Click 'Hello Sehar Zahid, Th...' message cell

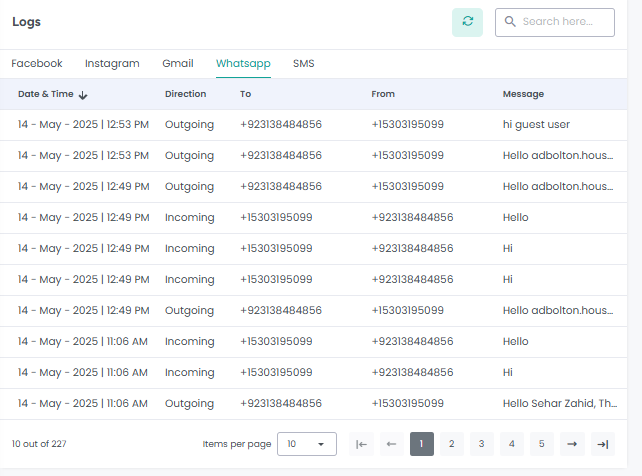[560, 404]
